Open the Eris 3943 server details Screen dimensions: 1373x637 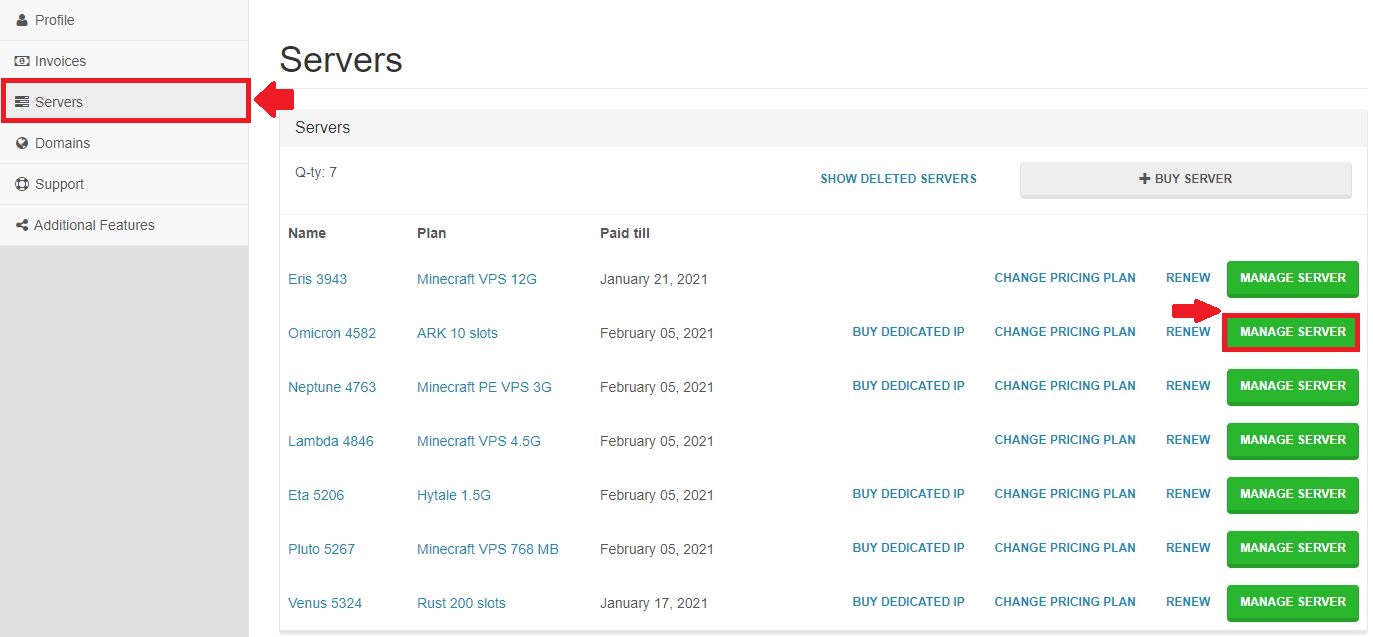coord(317,279)
